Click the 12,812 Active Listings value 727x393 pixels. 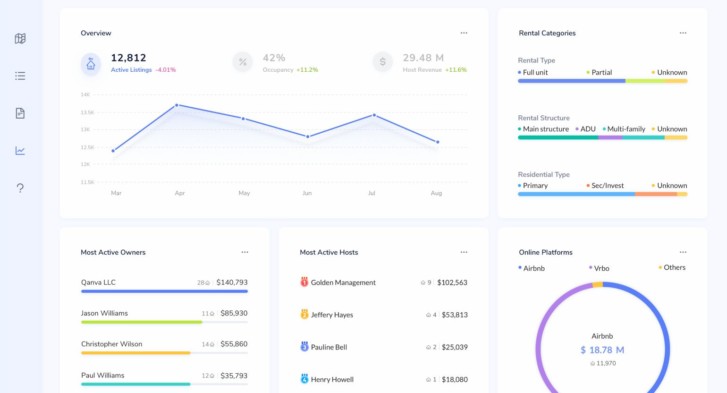click(x=128, y=58)
